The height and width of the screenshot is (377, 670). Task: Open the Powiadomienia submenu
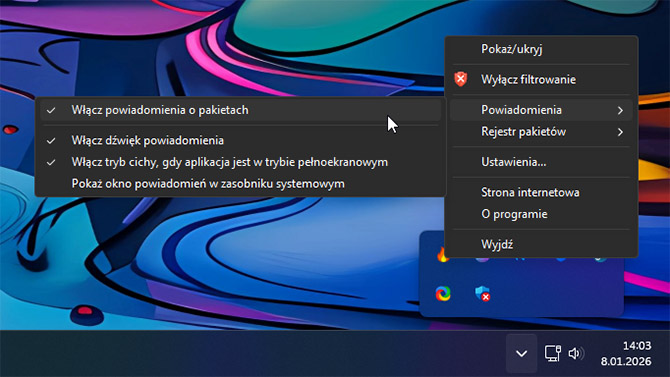pos(541,110)
